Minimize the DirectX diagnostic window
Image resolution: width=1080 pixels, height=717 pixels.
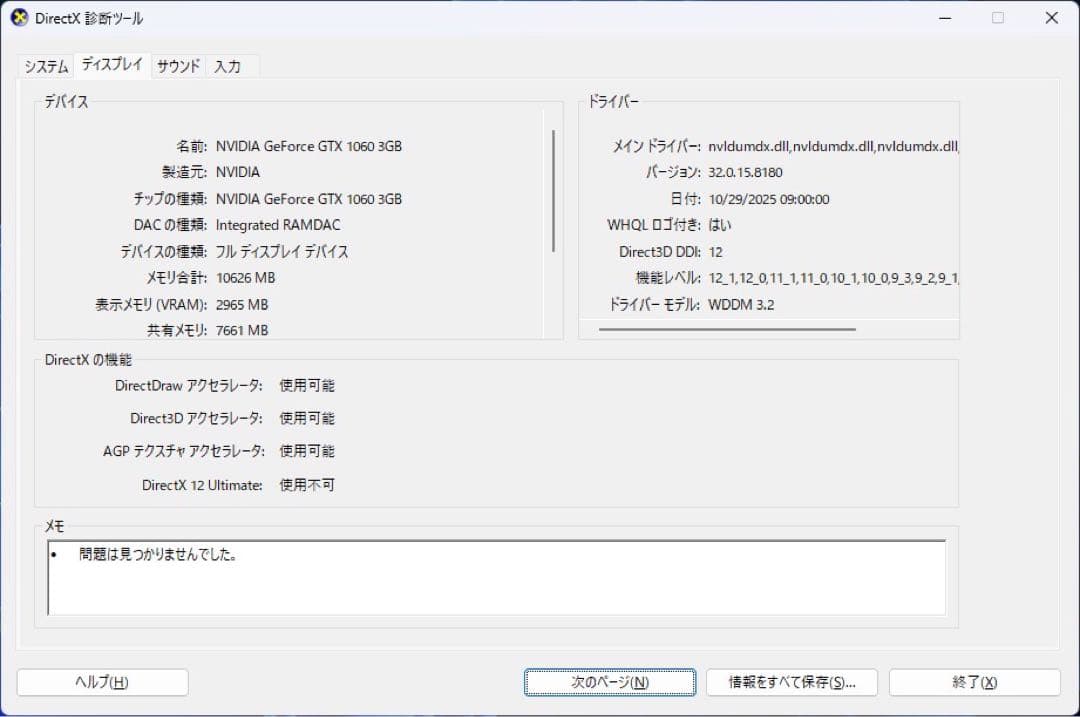[945, 19]
